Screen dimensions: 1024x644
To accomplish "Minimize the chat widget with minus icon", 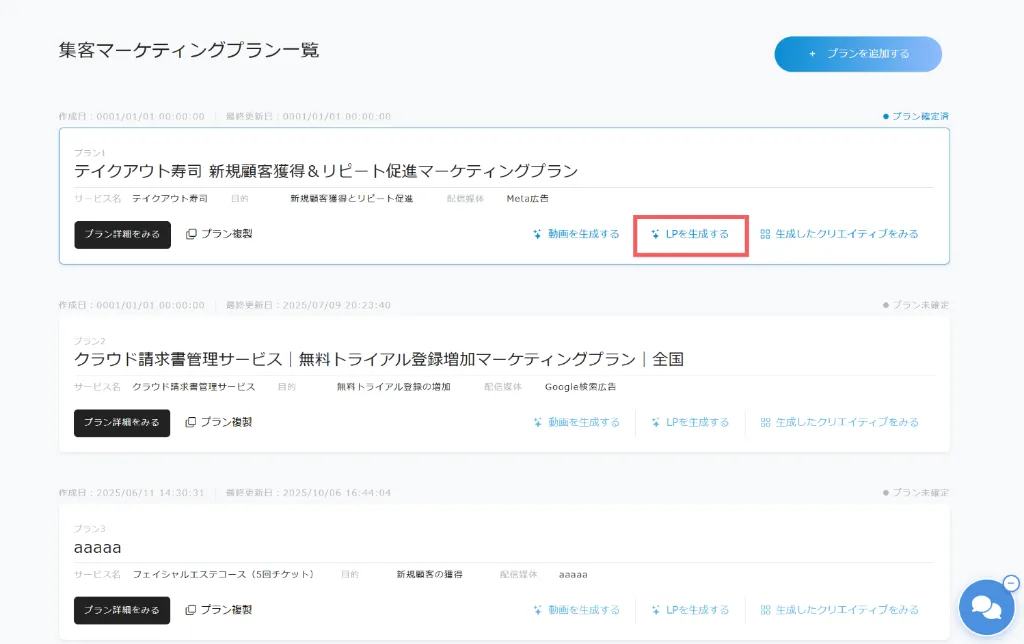I will point(1010,583).
